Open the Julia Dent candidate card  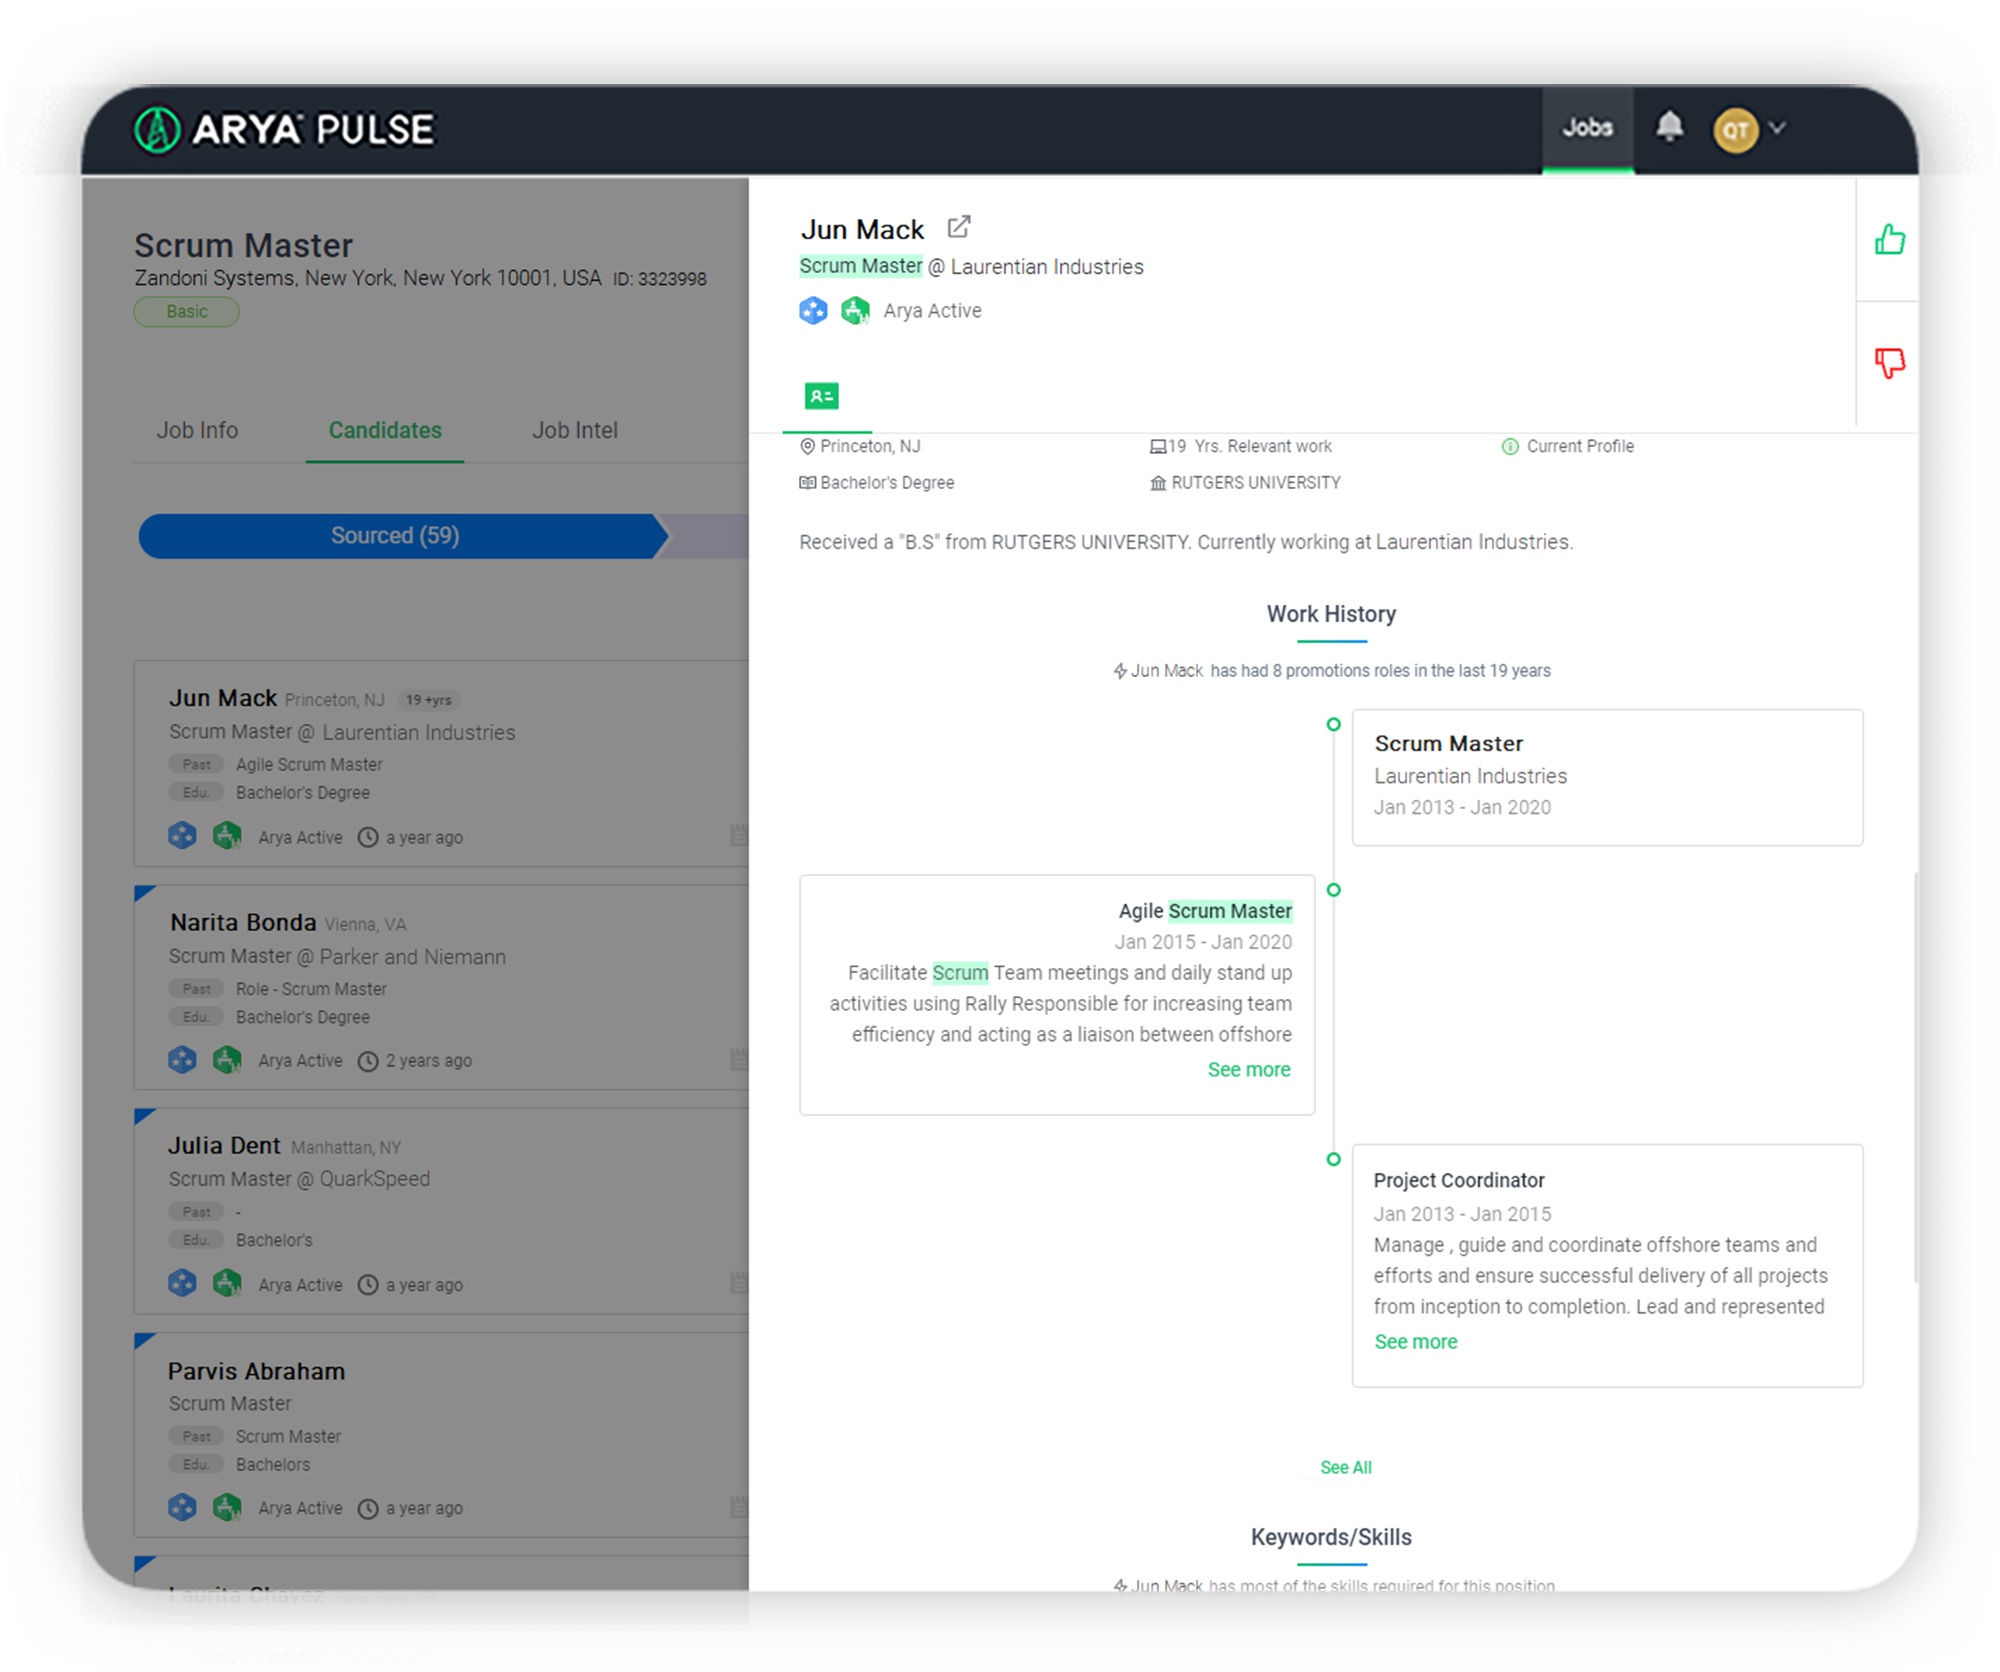(441, 1211)
